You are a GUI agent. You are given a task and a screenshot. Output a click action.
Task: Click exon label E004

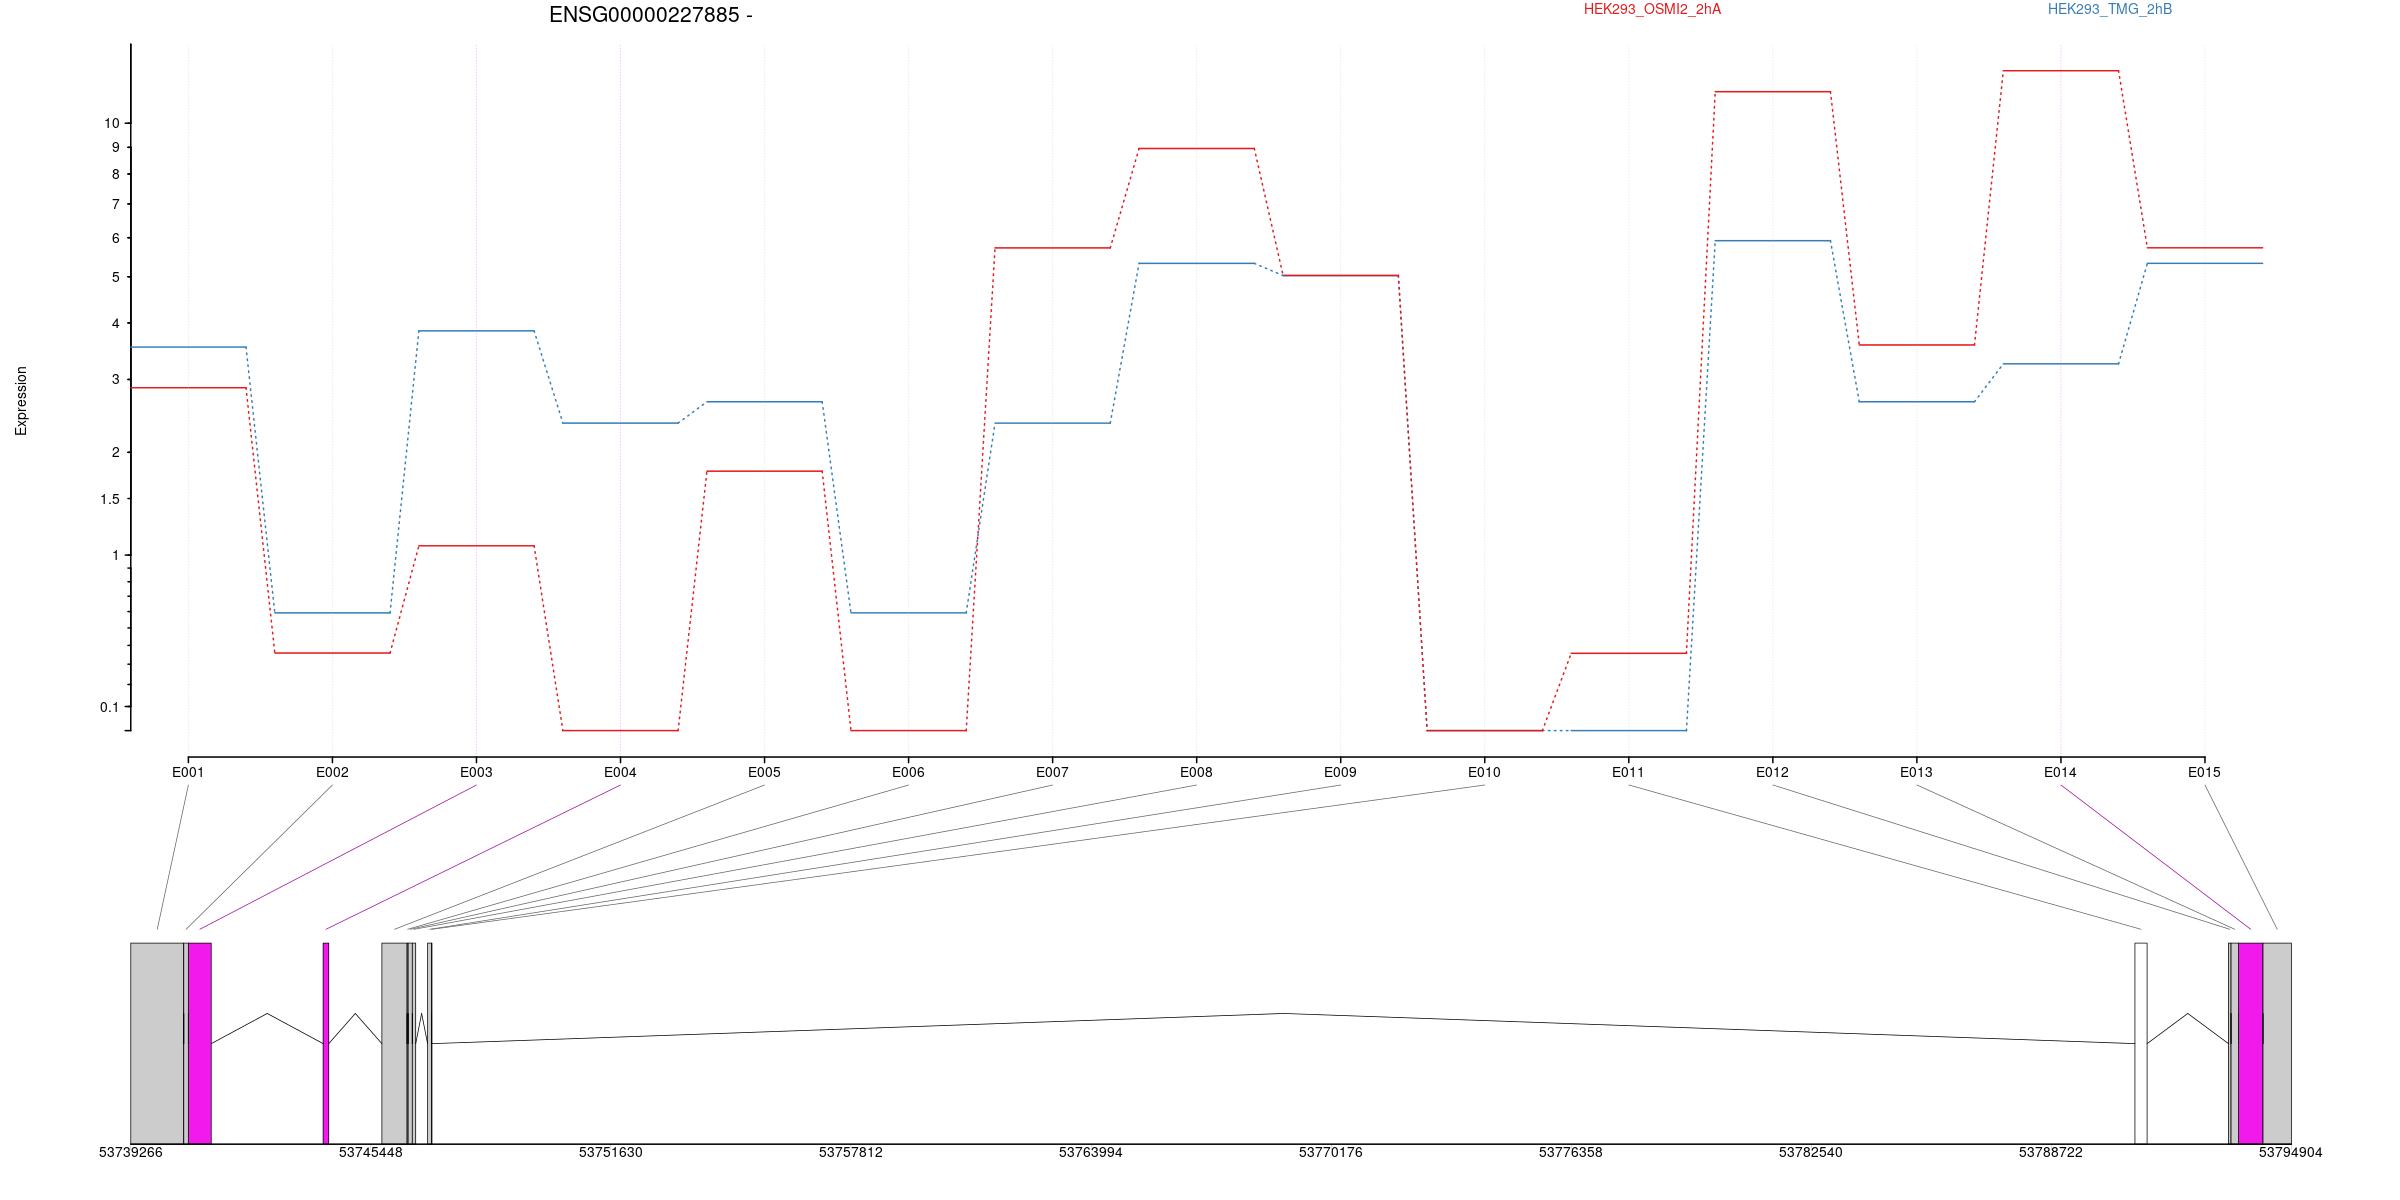(x=620, y=772)
